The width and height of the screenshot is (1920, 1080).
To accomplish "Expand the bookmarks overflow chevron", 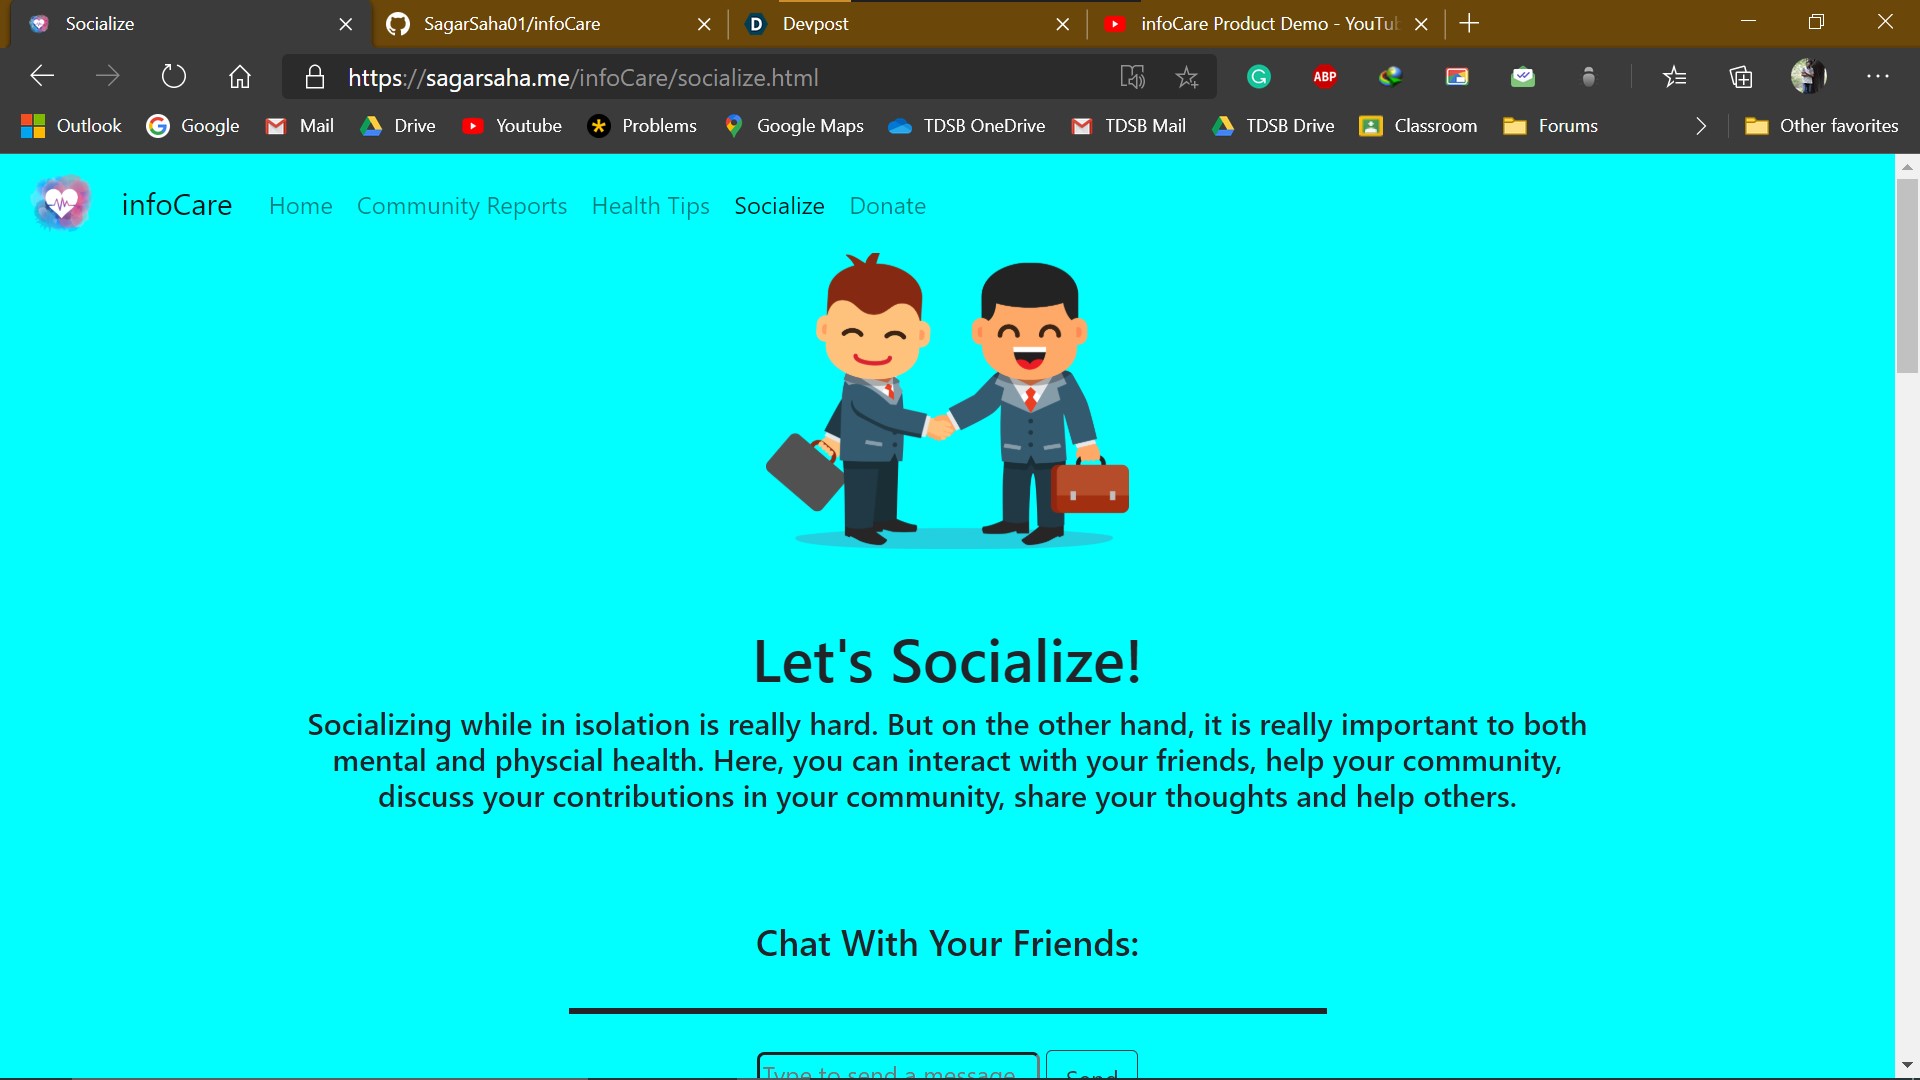I will pos(1701,126).
